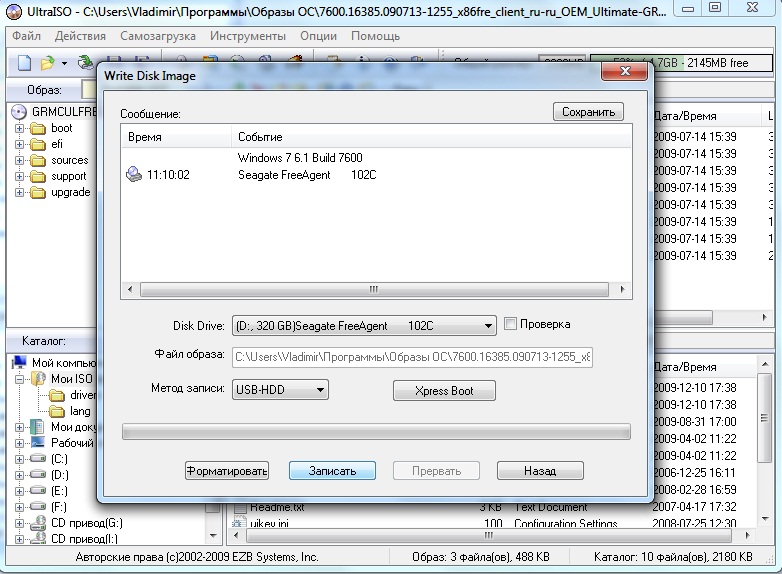Click the (D:) drive icon
782x574 pixels.
pyautogui.click(x=38, y=474)
